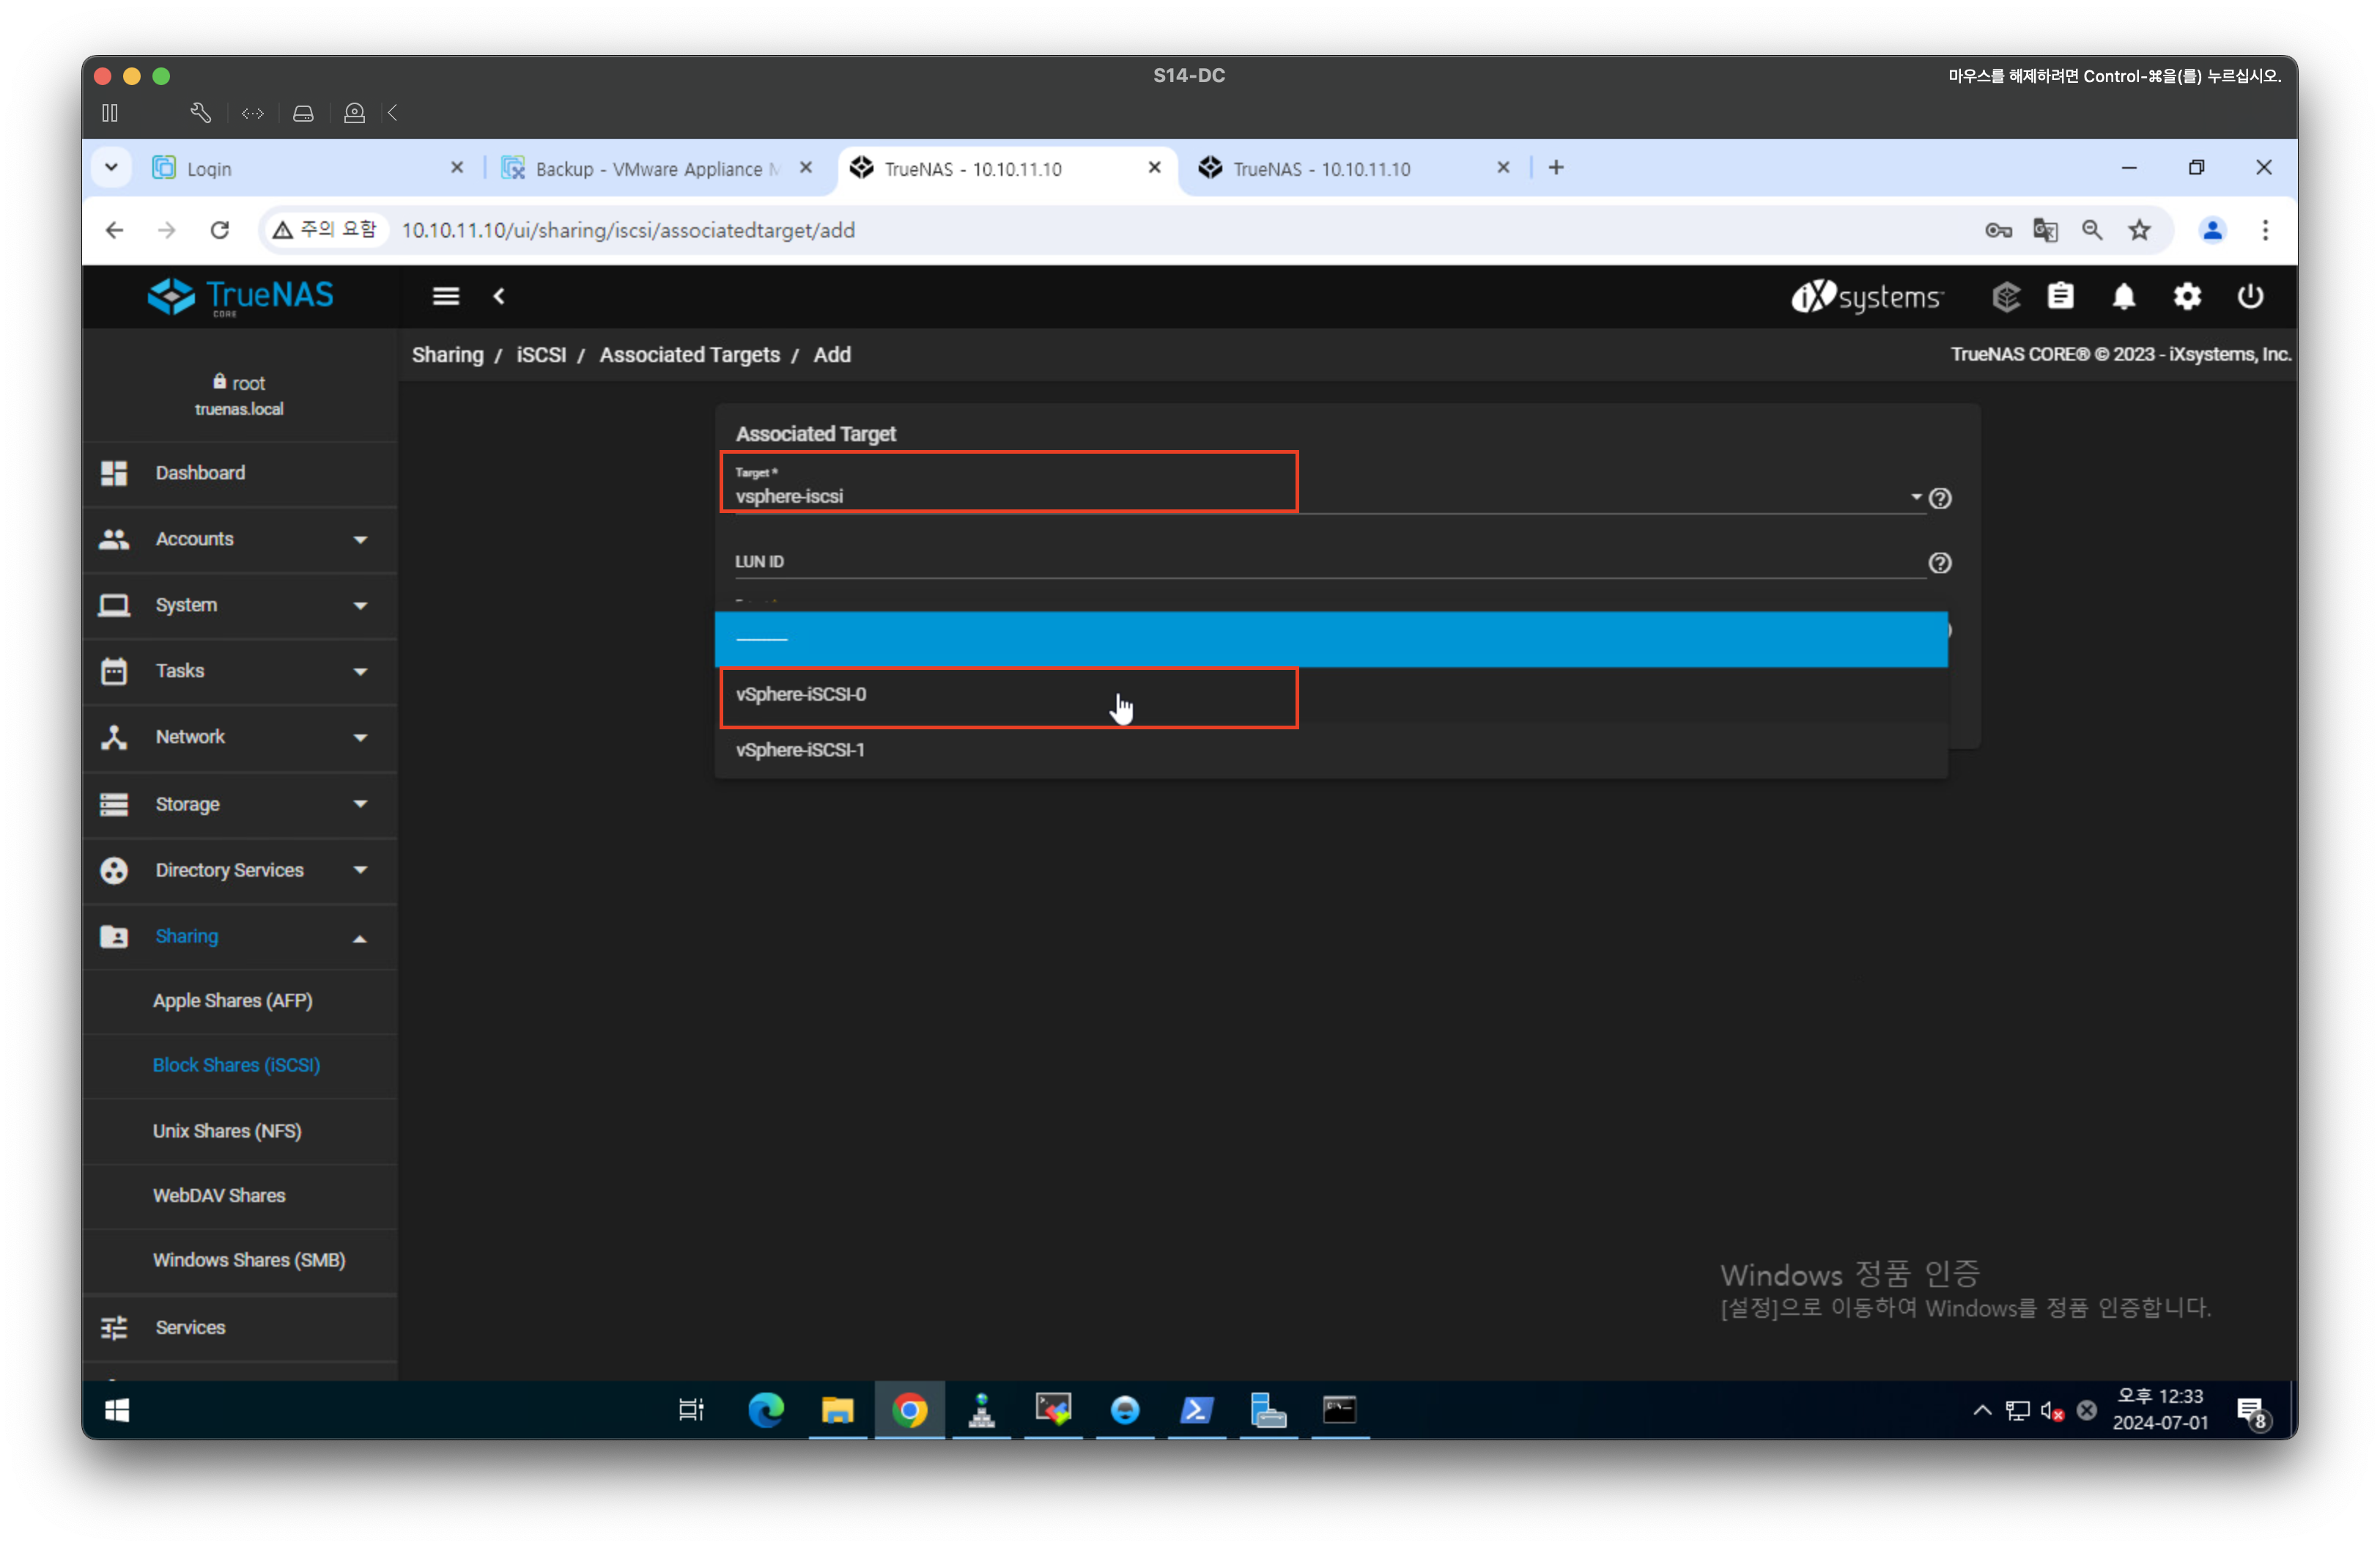Click the power icon in top bar

(x=2250, y=296)
